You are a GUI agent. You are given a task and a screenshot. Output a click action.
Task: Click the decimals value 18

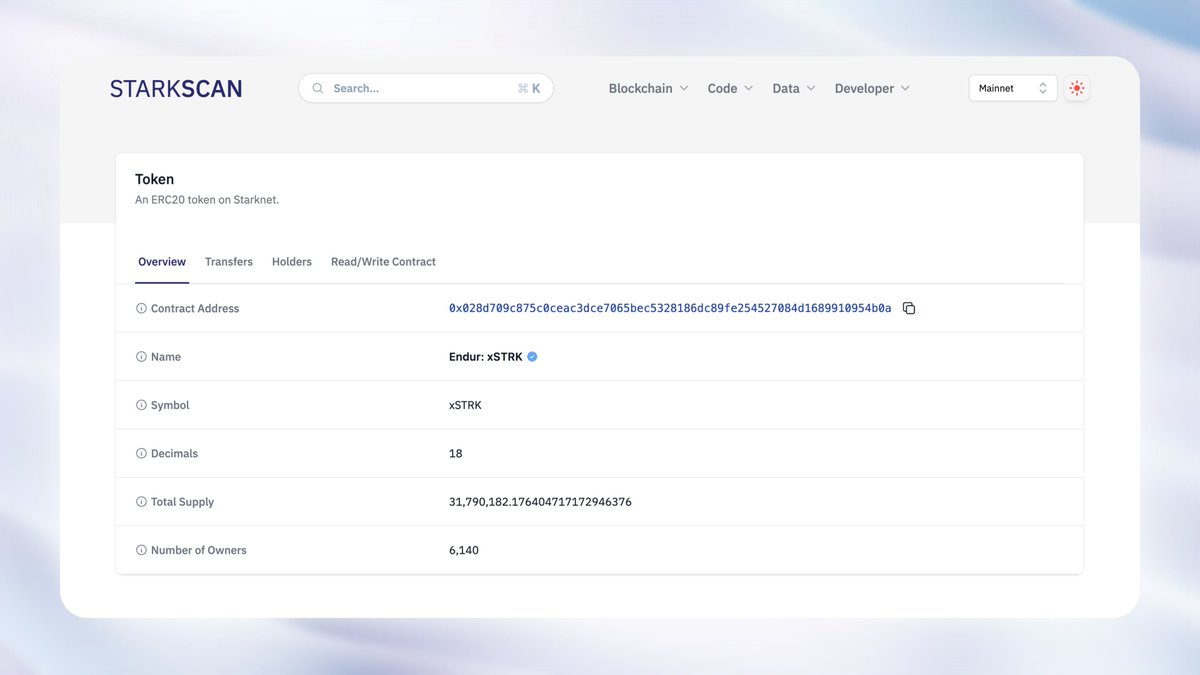tap(456, 453)
